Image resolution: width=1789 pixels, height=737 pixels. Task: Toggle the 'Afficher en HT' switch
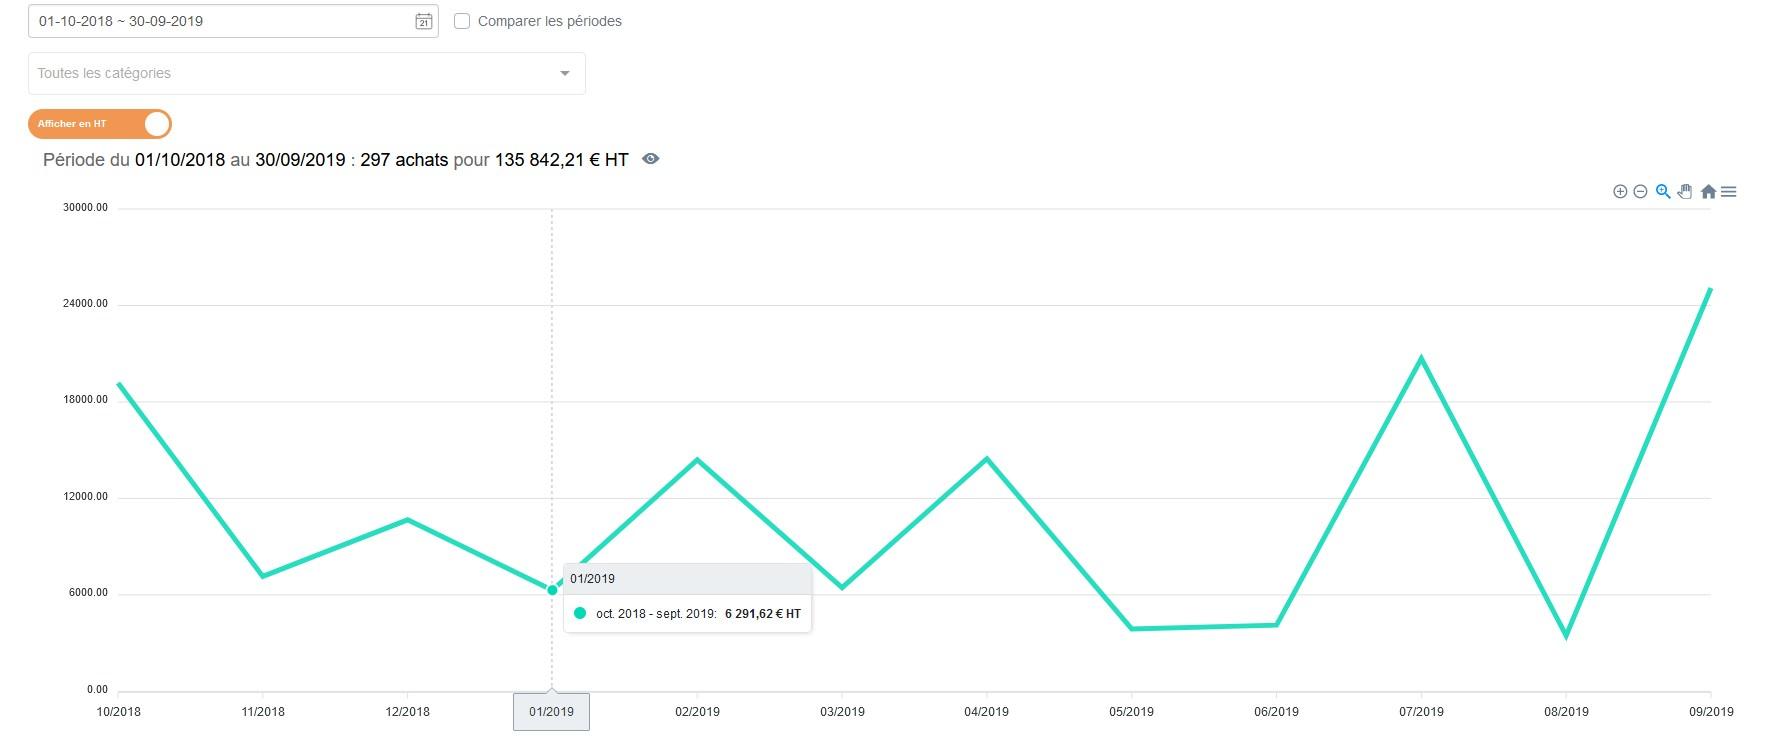[100, 124]
